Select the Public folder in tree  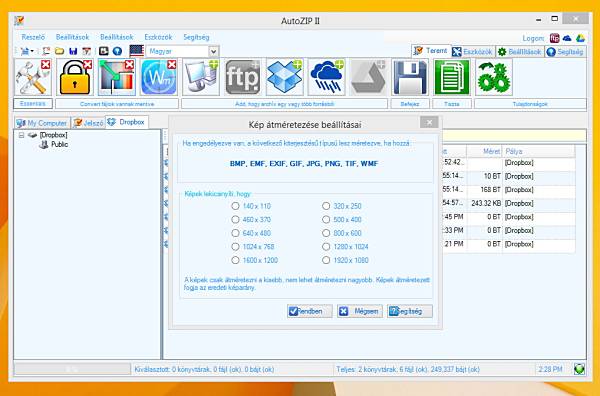[59, 144]
